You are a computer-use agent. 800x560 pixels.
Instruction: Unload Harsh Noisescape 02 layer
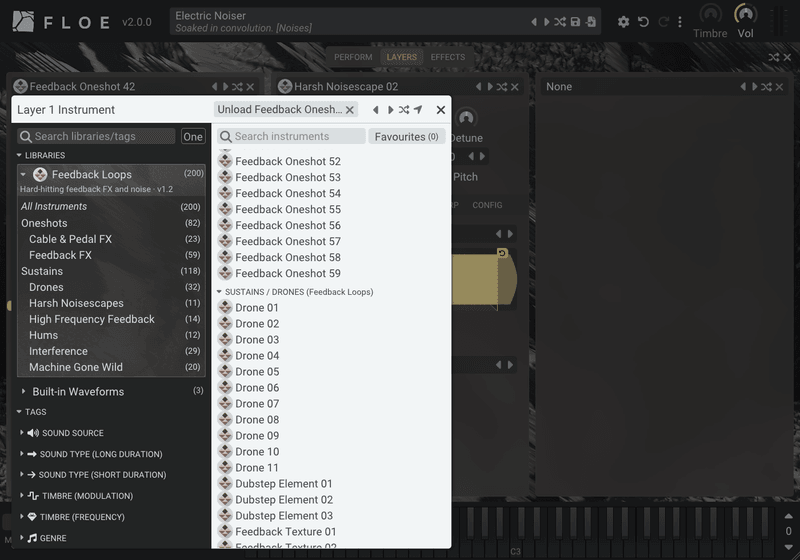point(515,87)
